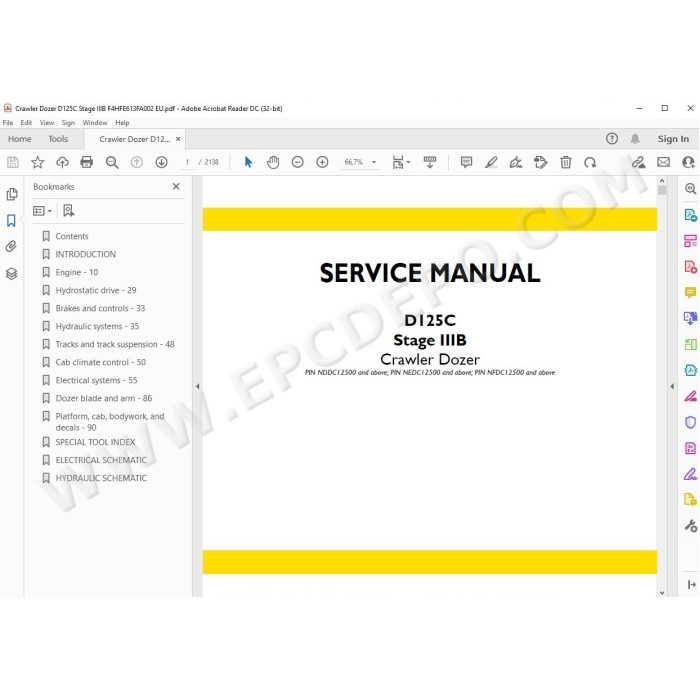Click the Save file icon
Image resolution: width=700 pixels, height=700 pixels.
point(13,162)
